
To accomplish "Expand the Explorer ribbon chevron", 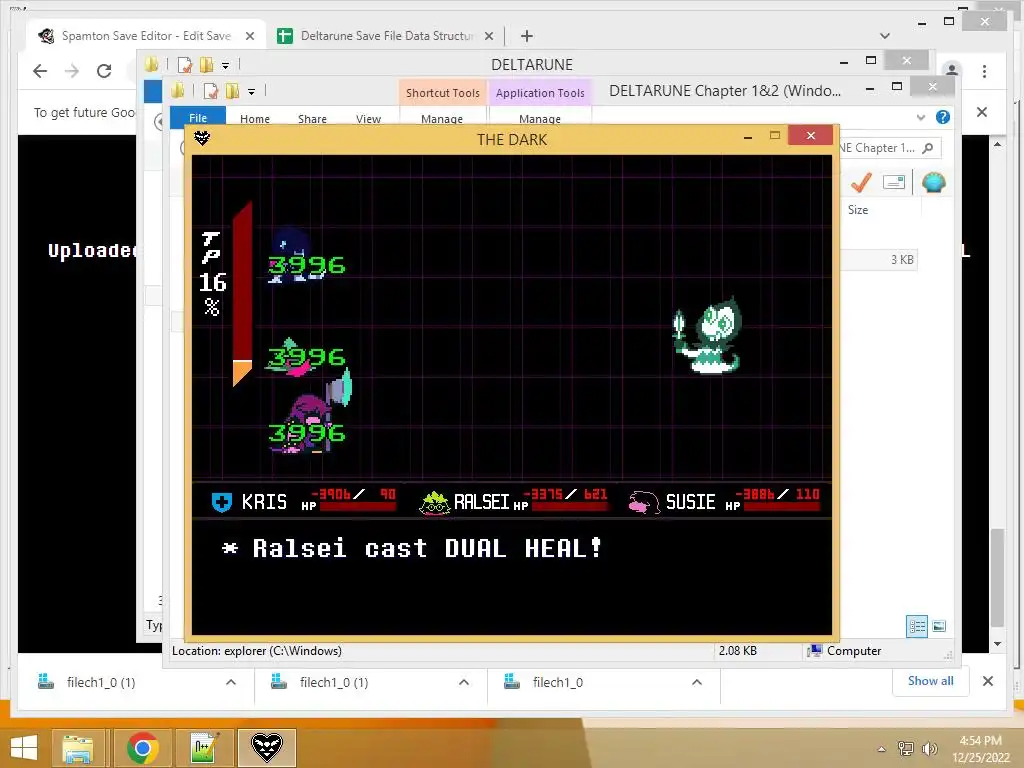I will [x=921, y=118].
